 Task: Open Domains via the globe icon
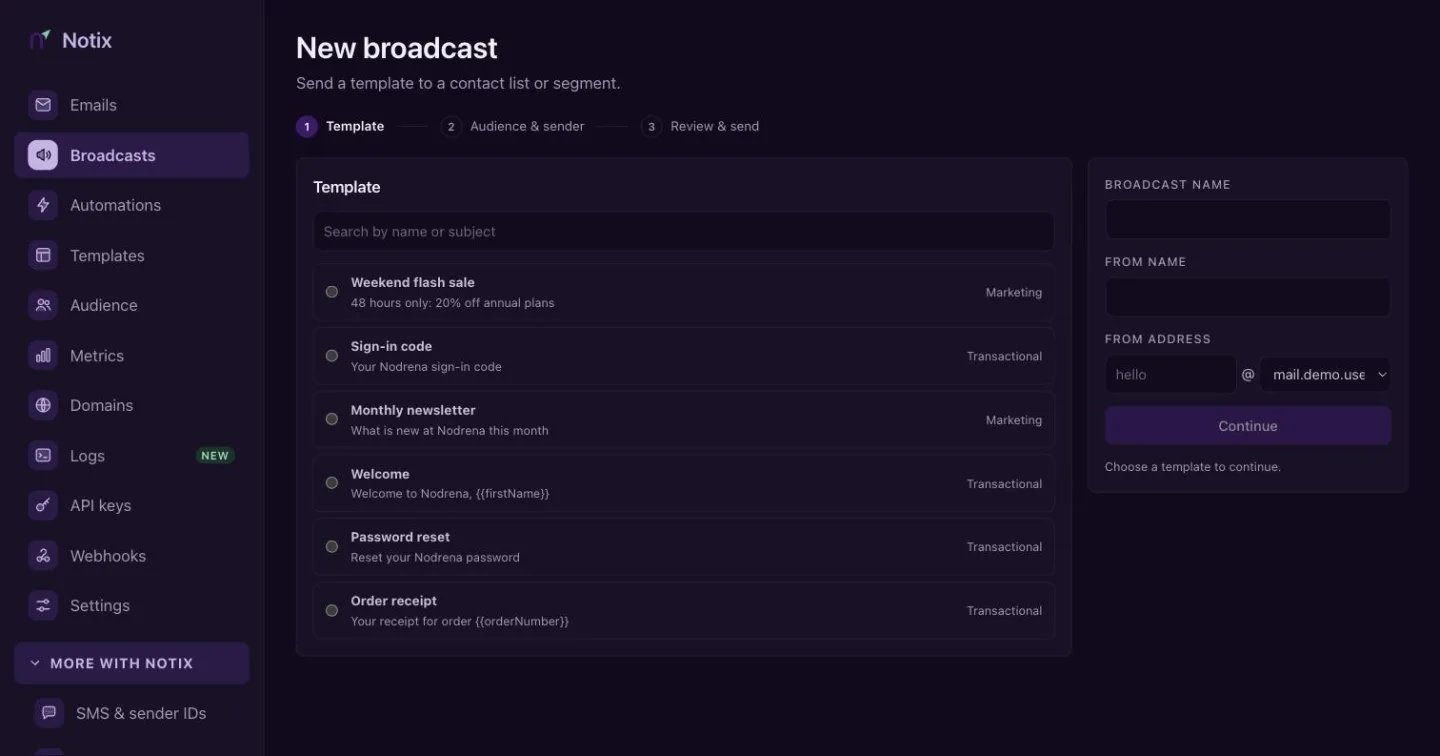pos(43,405)
